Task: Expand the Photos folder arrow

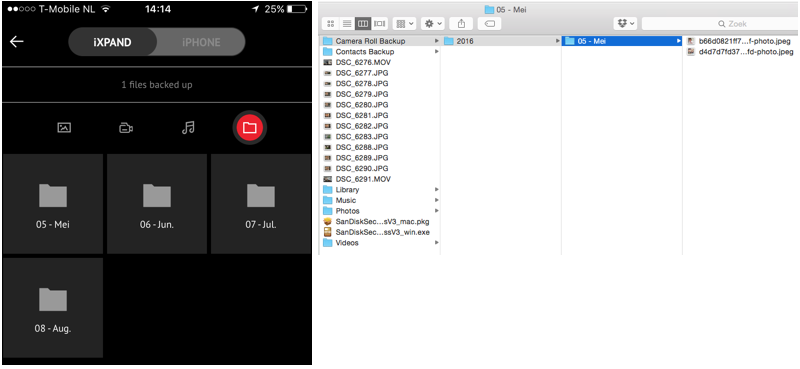Action: click(436, 211)
